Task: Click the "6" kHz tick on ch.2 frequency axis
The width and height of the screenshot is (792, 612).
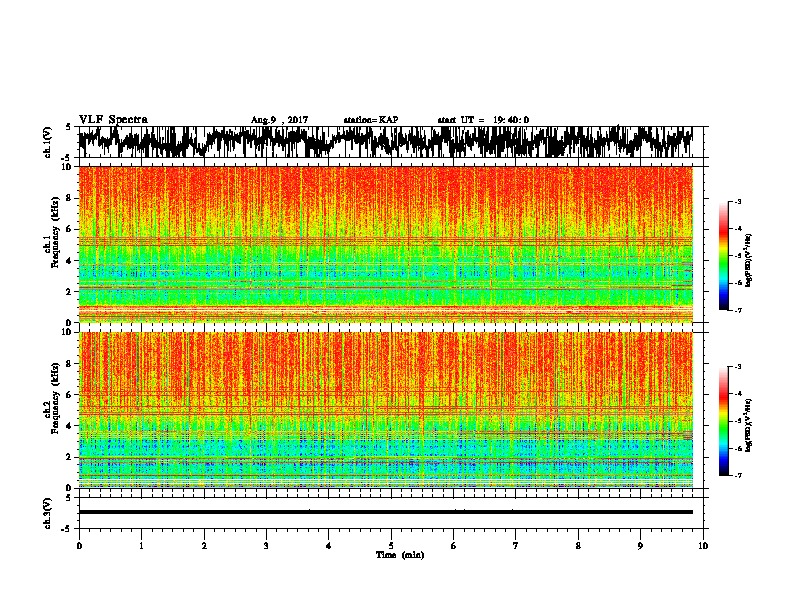Action: 71,395
